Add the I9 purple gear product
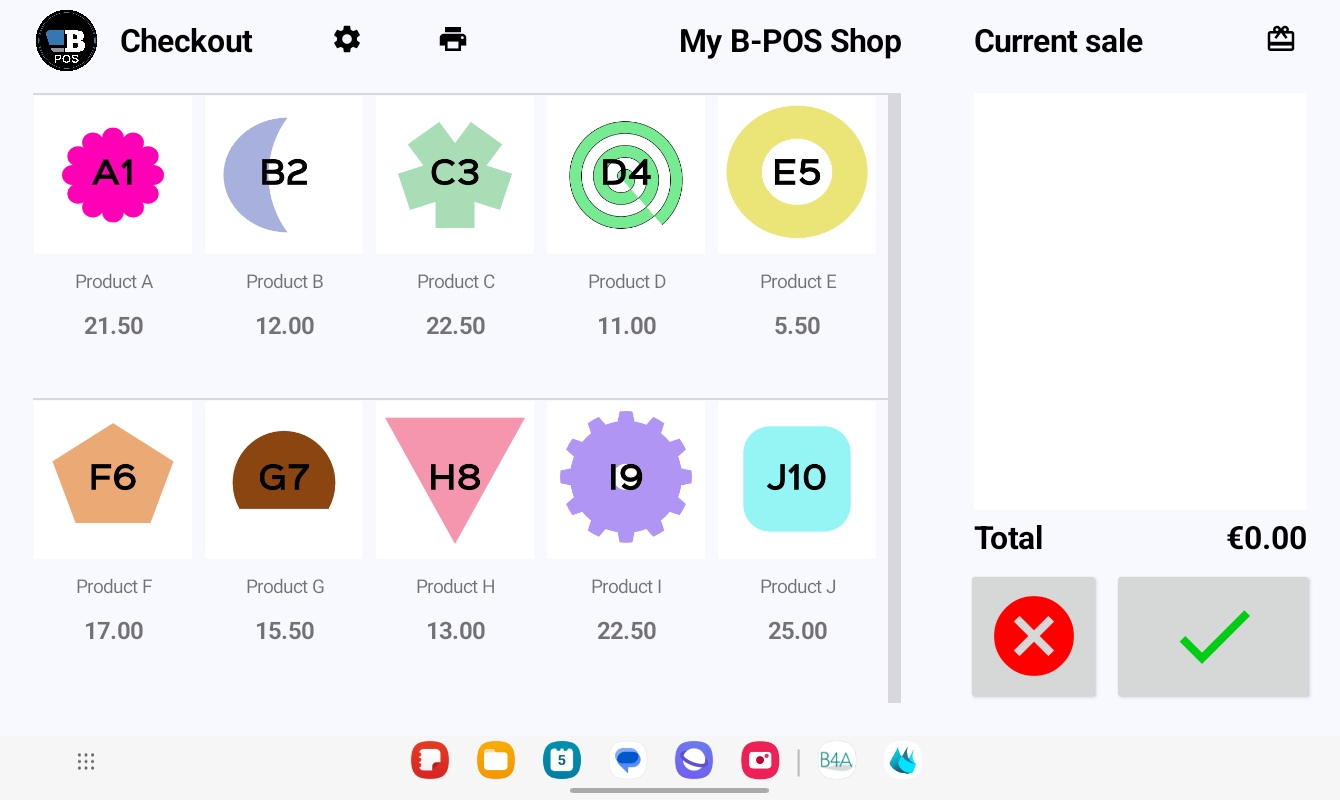The image size is (1340, 800). click(626, 479)
